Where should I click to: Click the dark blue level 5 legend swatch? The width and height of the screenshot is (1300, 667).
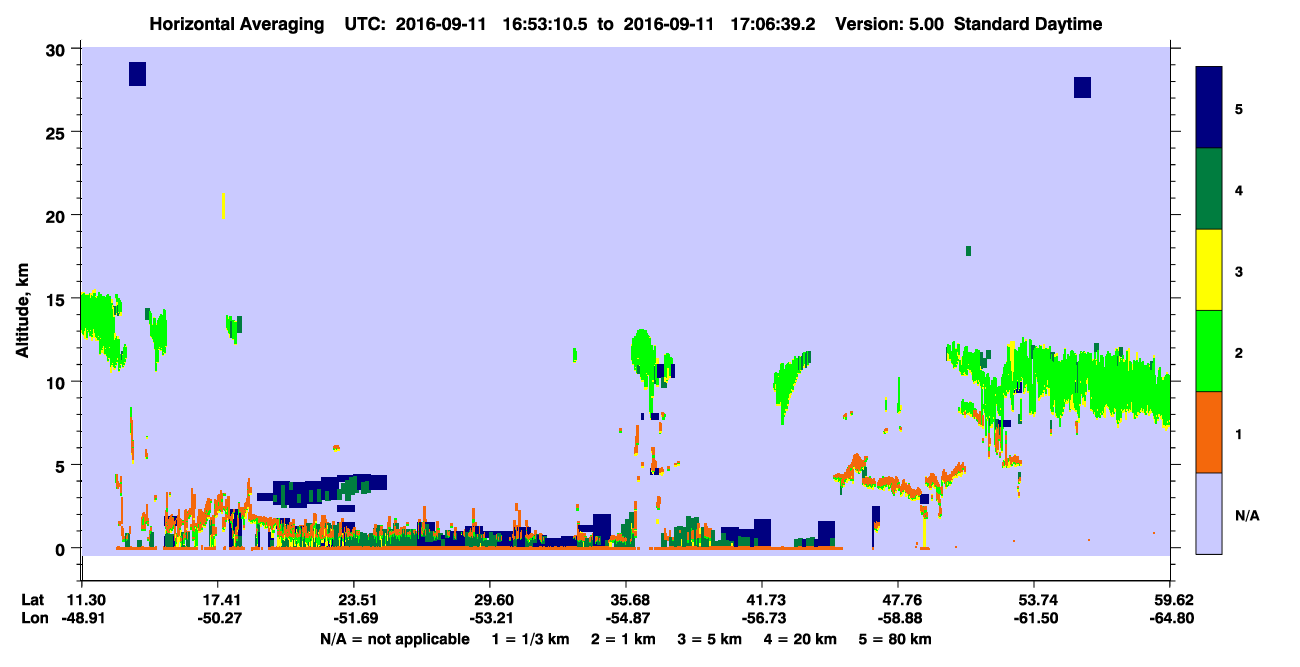pyautogui.click(x=1209, y=108)
